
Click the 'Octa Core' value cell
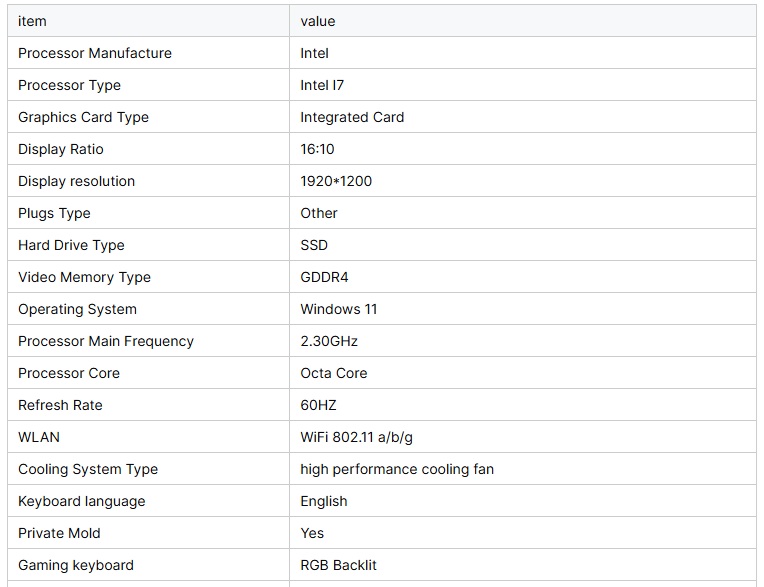[x=334, y=373]
